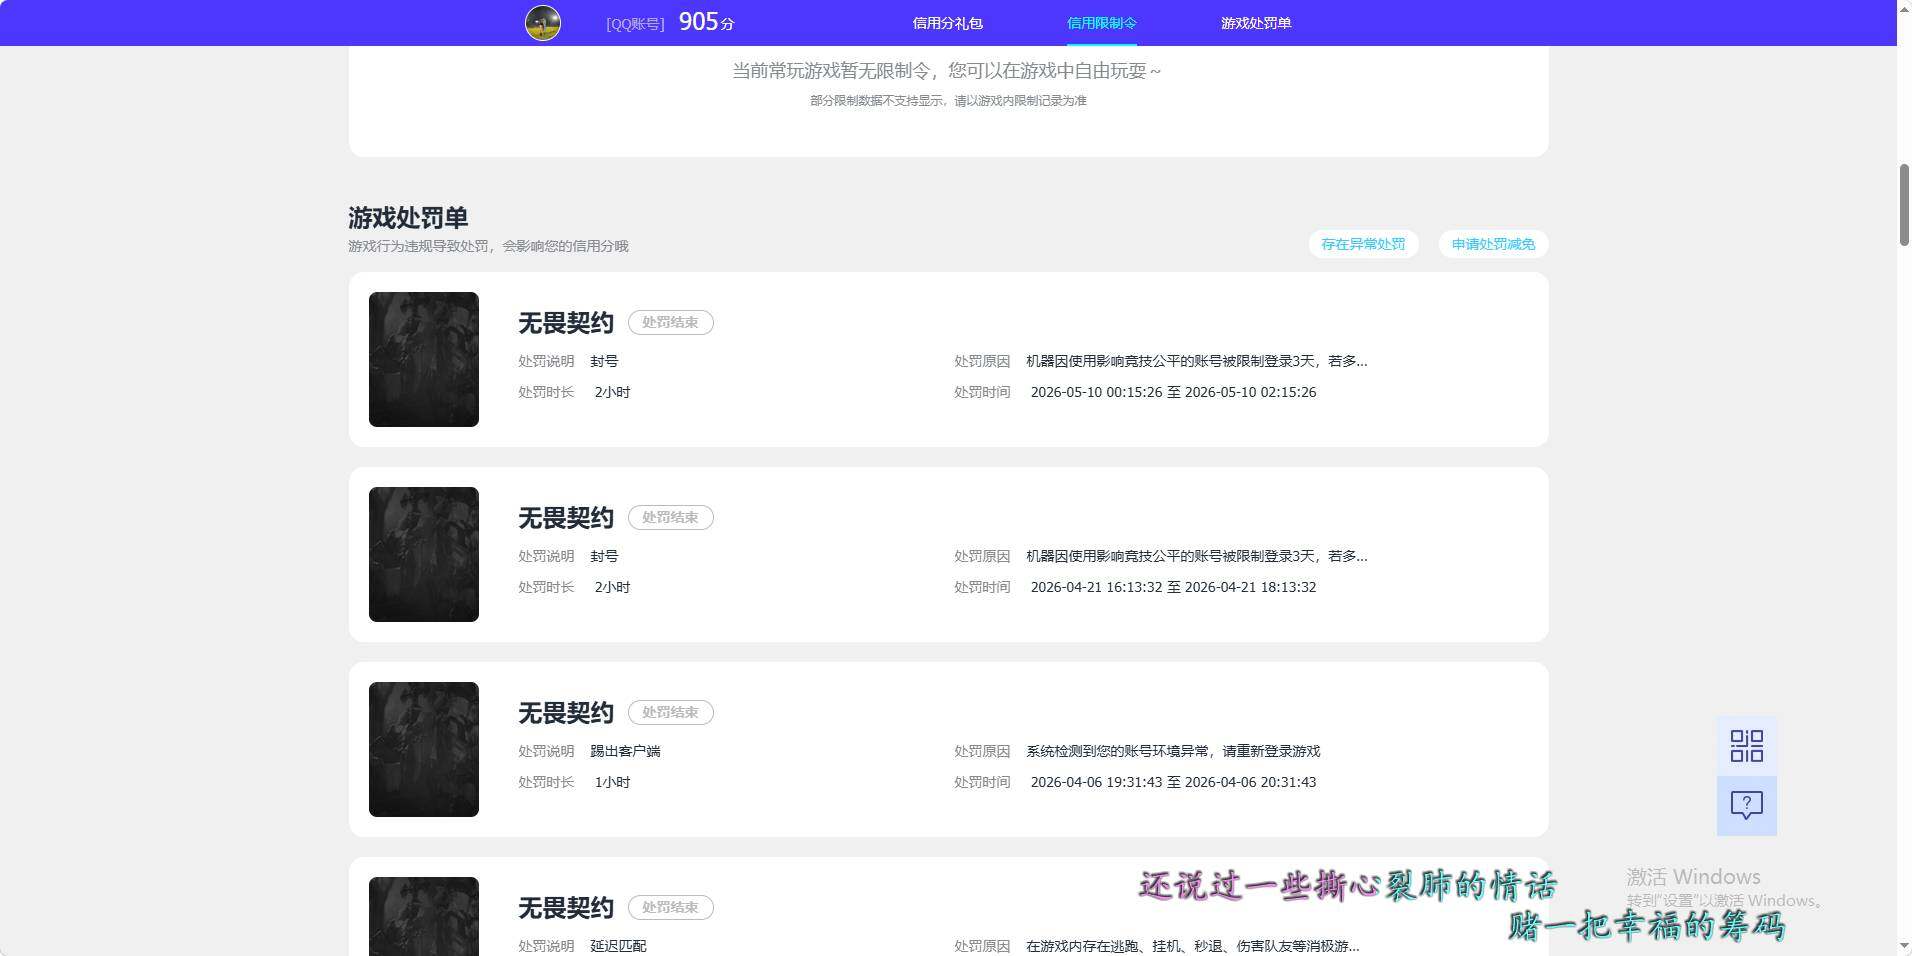The height and width of the screenshot is (956, 1912).
Task: Open game thumbnail of 2026-05-10 penalty
Action: point(424,359)
